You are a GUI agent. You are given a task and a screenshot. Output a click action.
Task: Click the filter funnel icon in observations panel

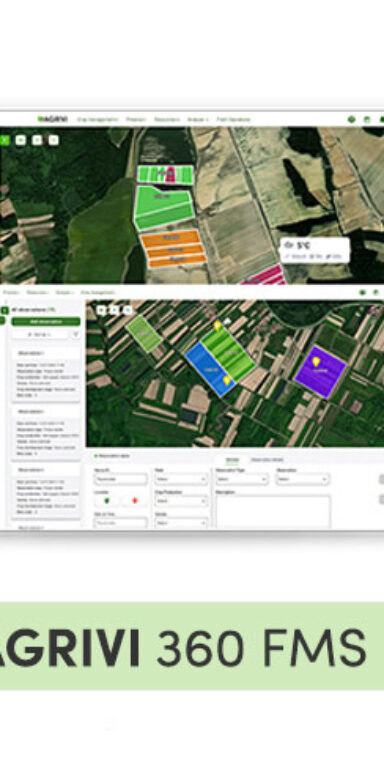pyautogui.click(x=76, y=334)
